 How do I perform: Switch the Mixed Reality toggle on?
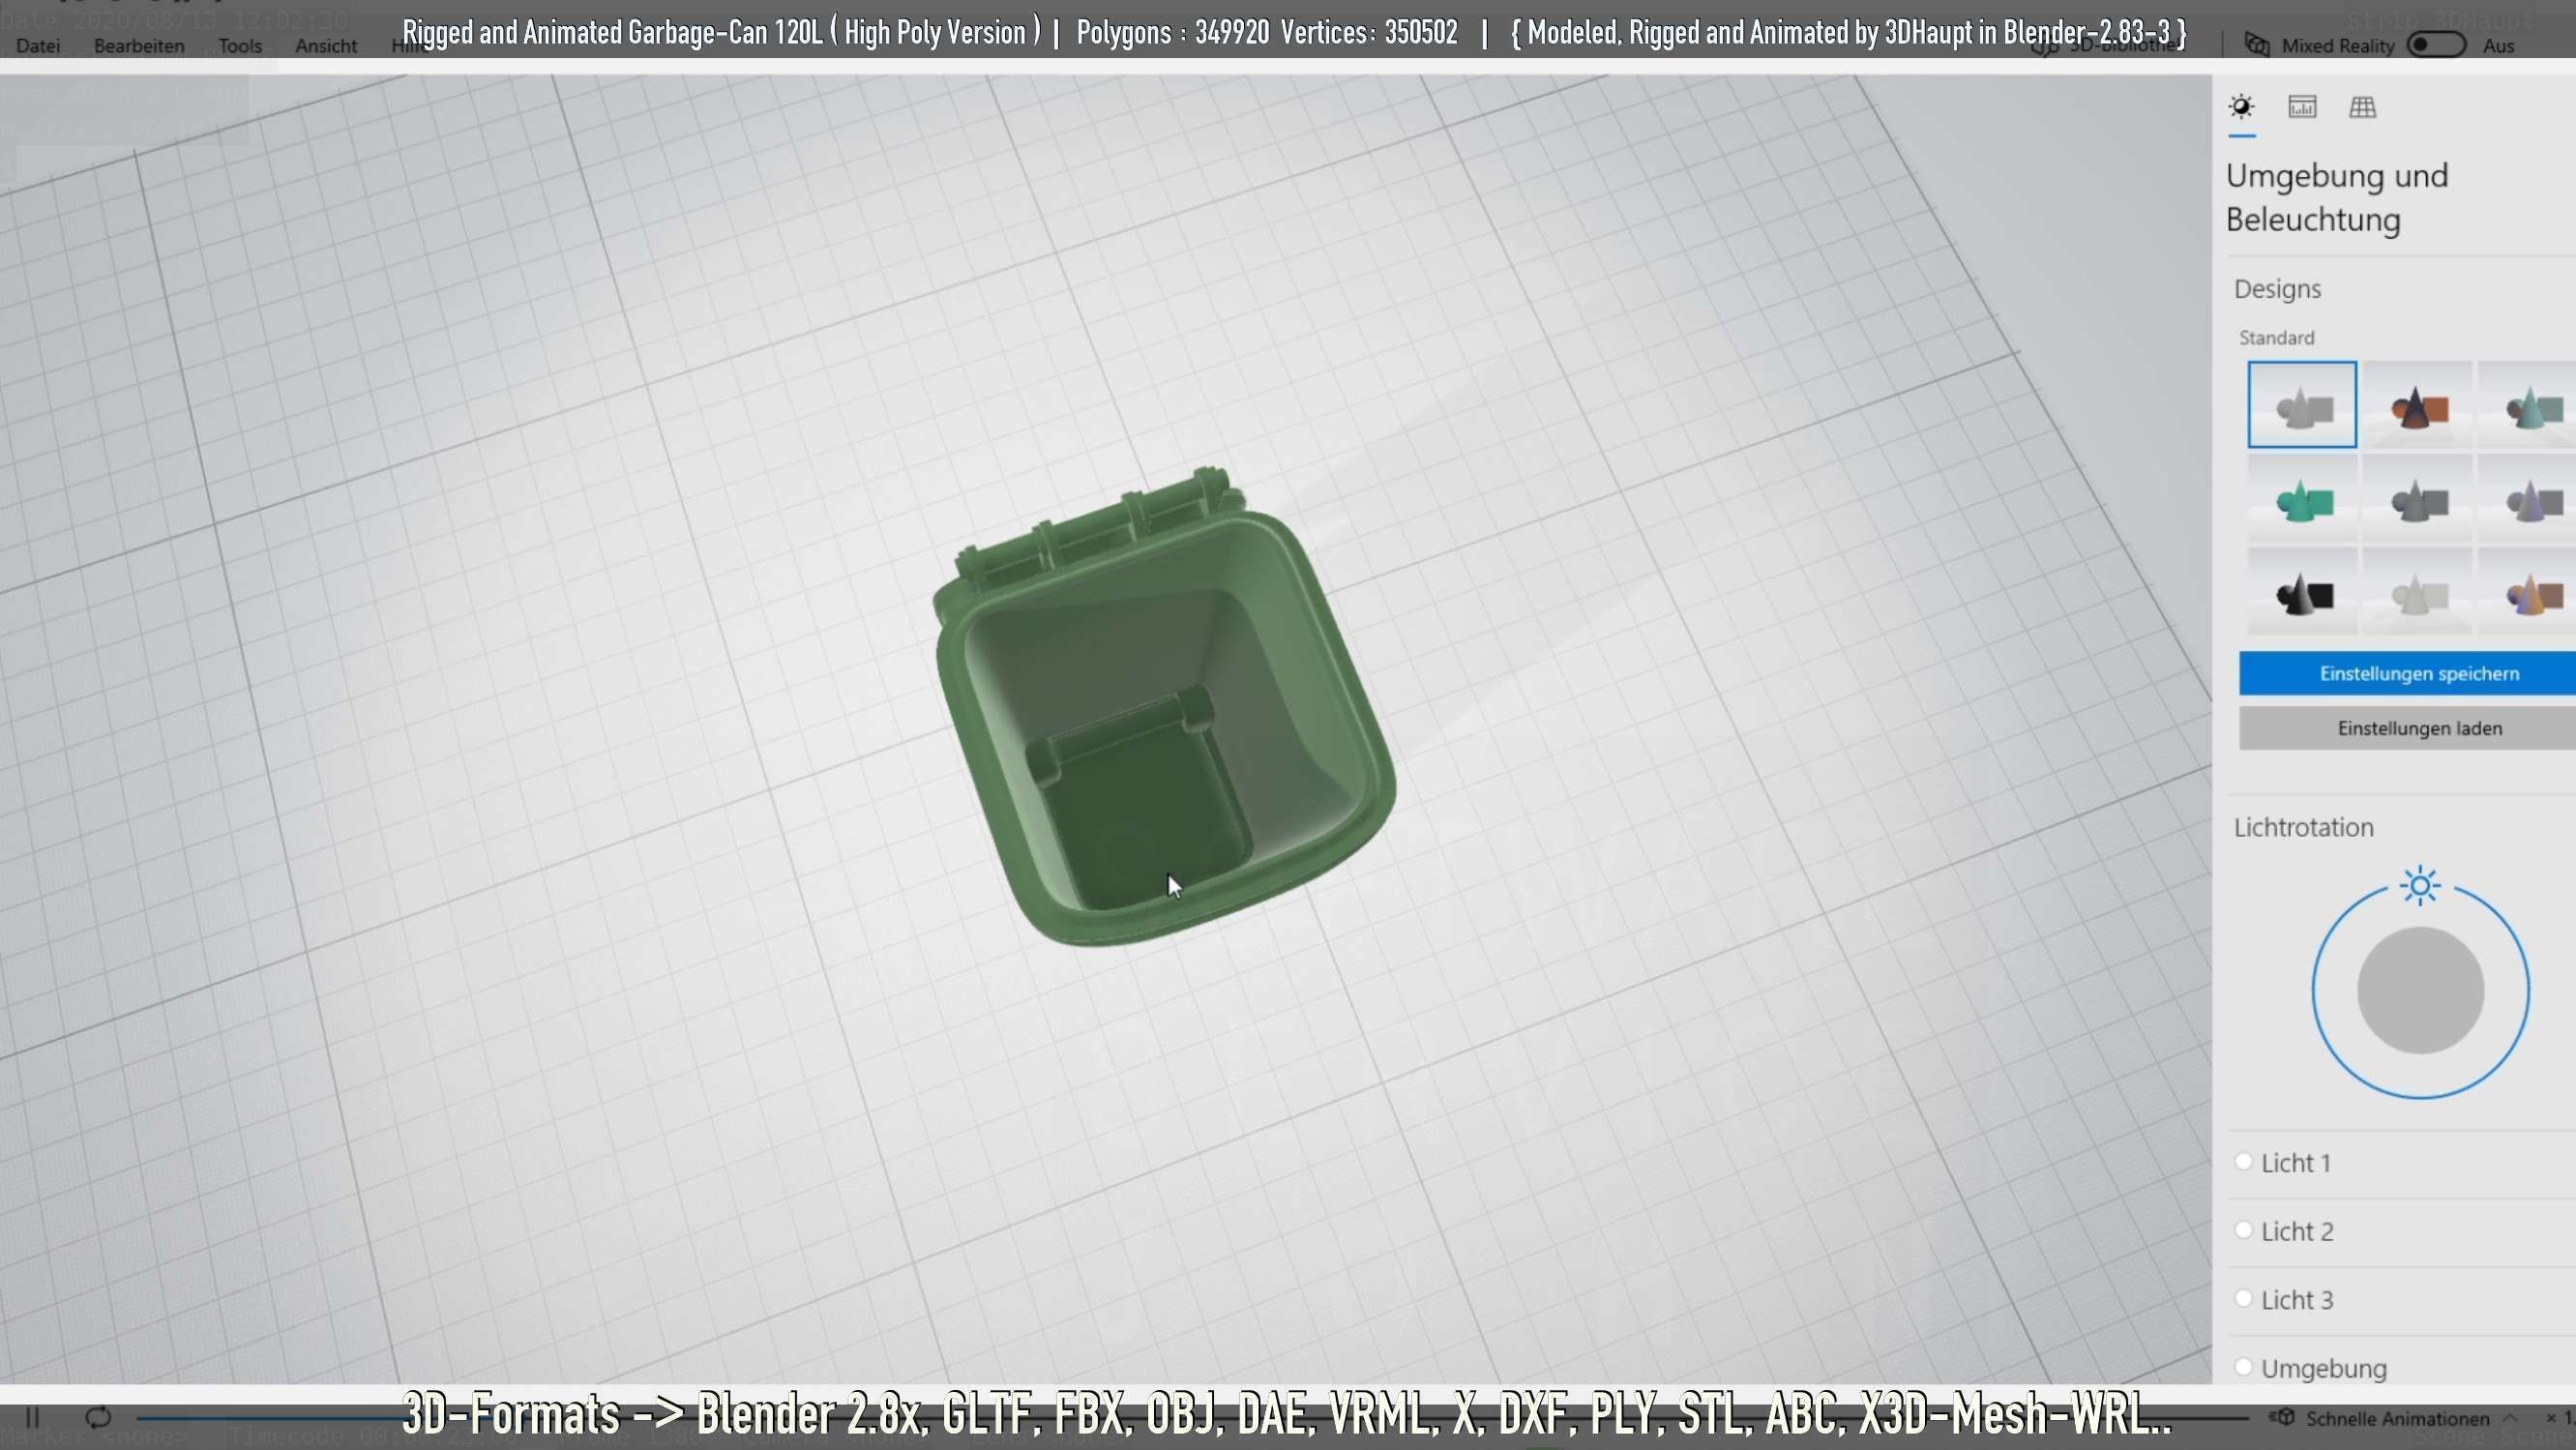tap(2436, 45)
